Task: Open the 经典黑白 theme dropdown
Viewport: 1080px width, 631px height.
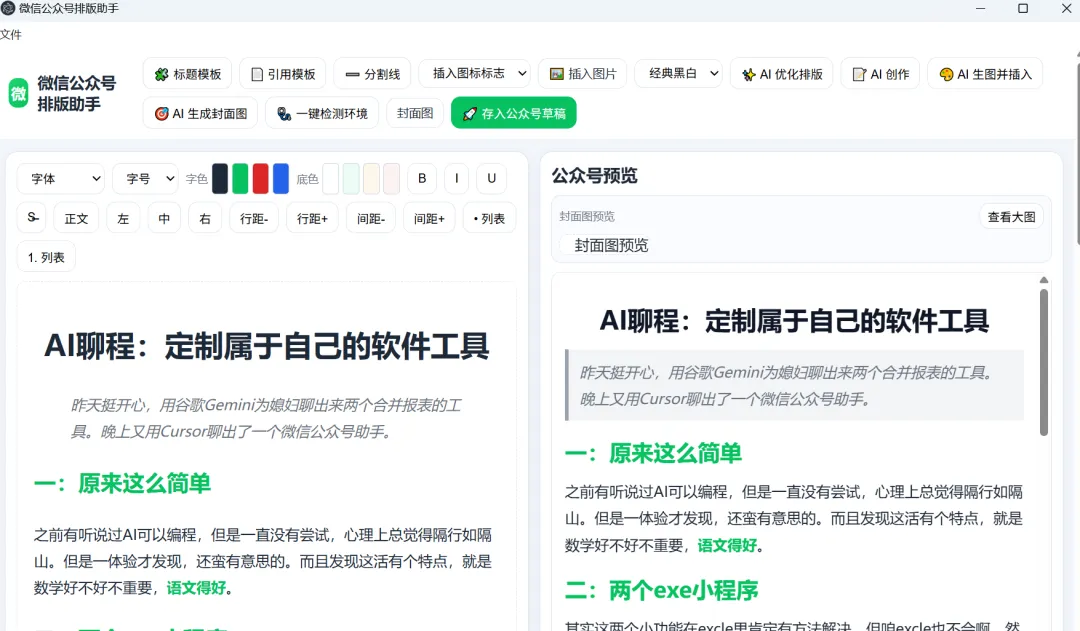Action: click(678, 73)
